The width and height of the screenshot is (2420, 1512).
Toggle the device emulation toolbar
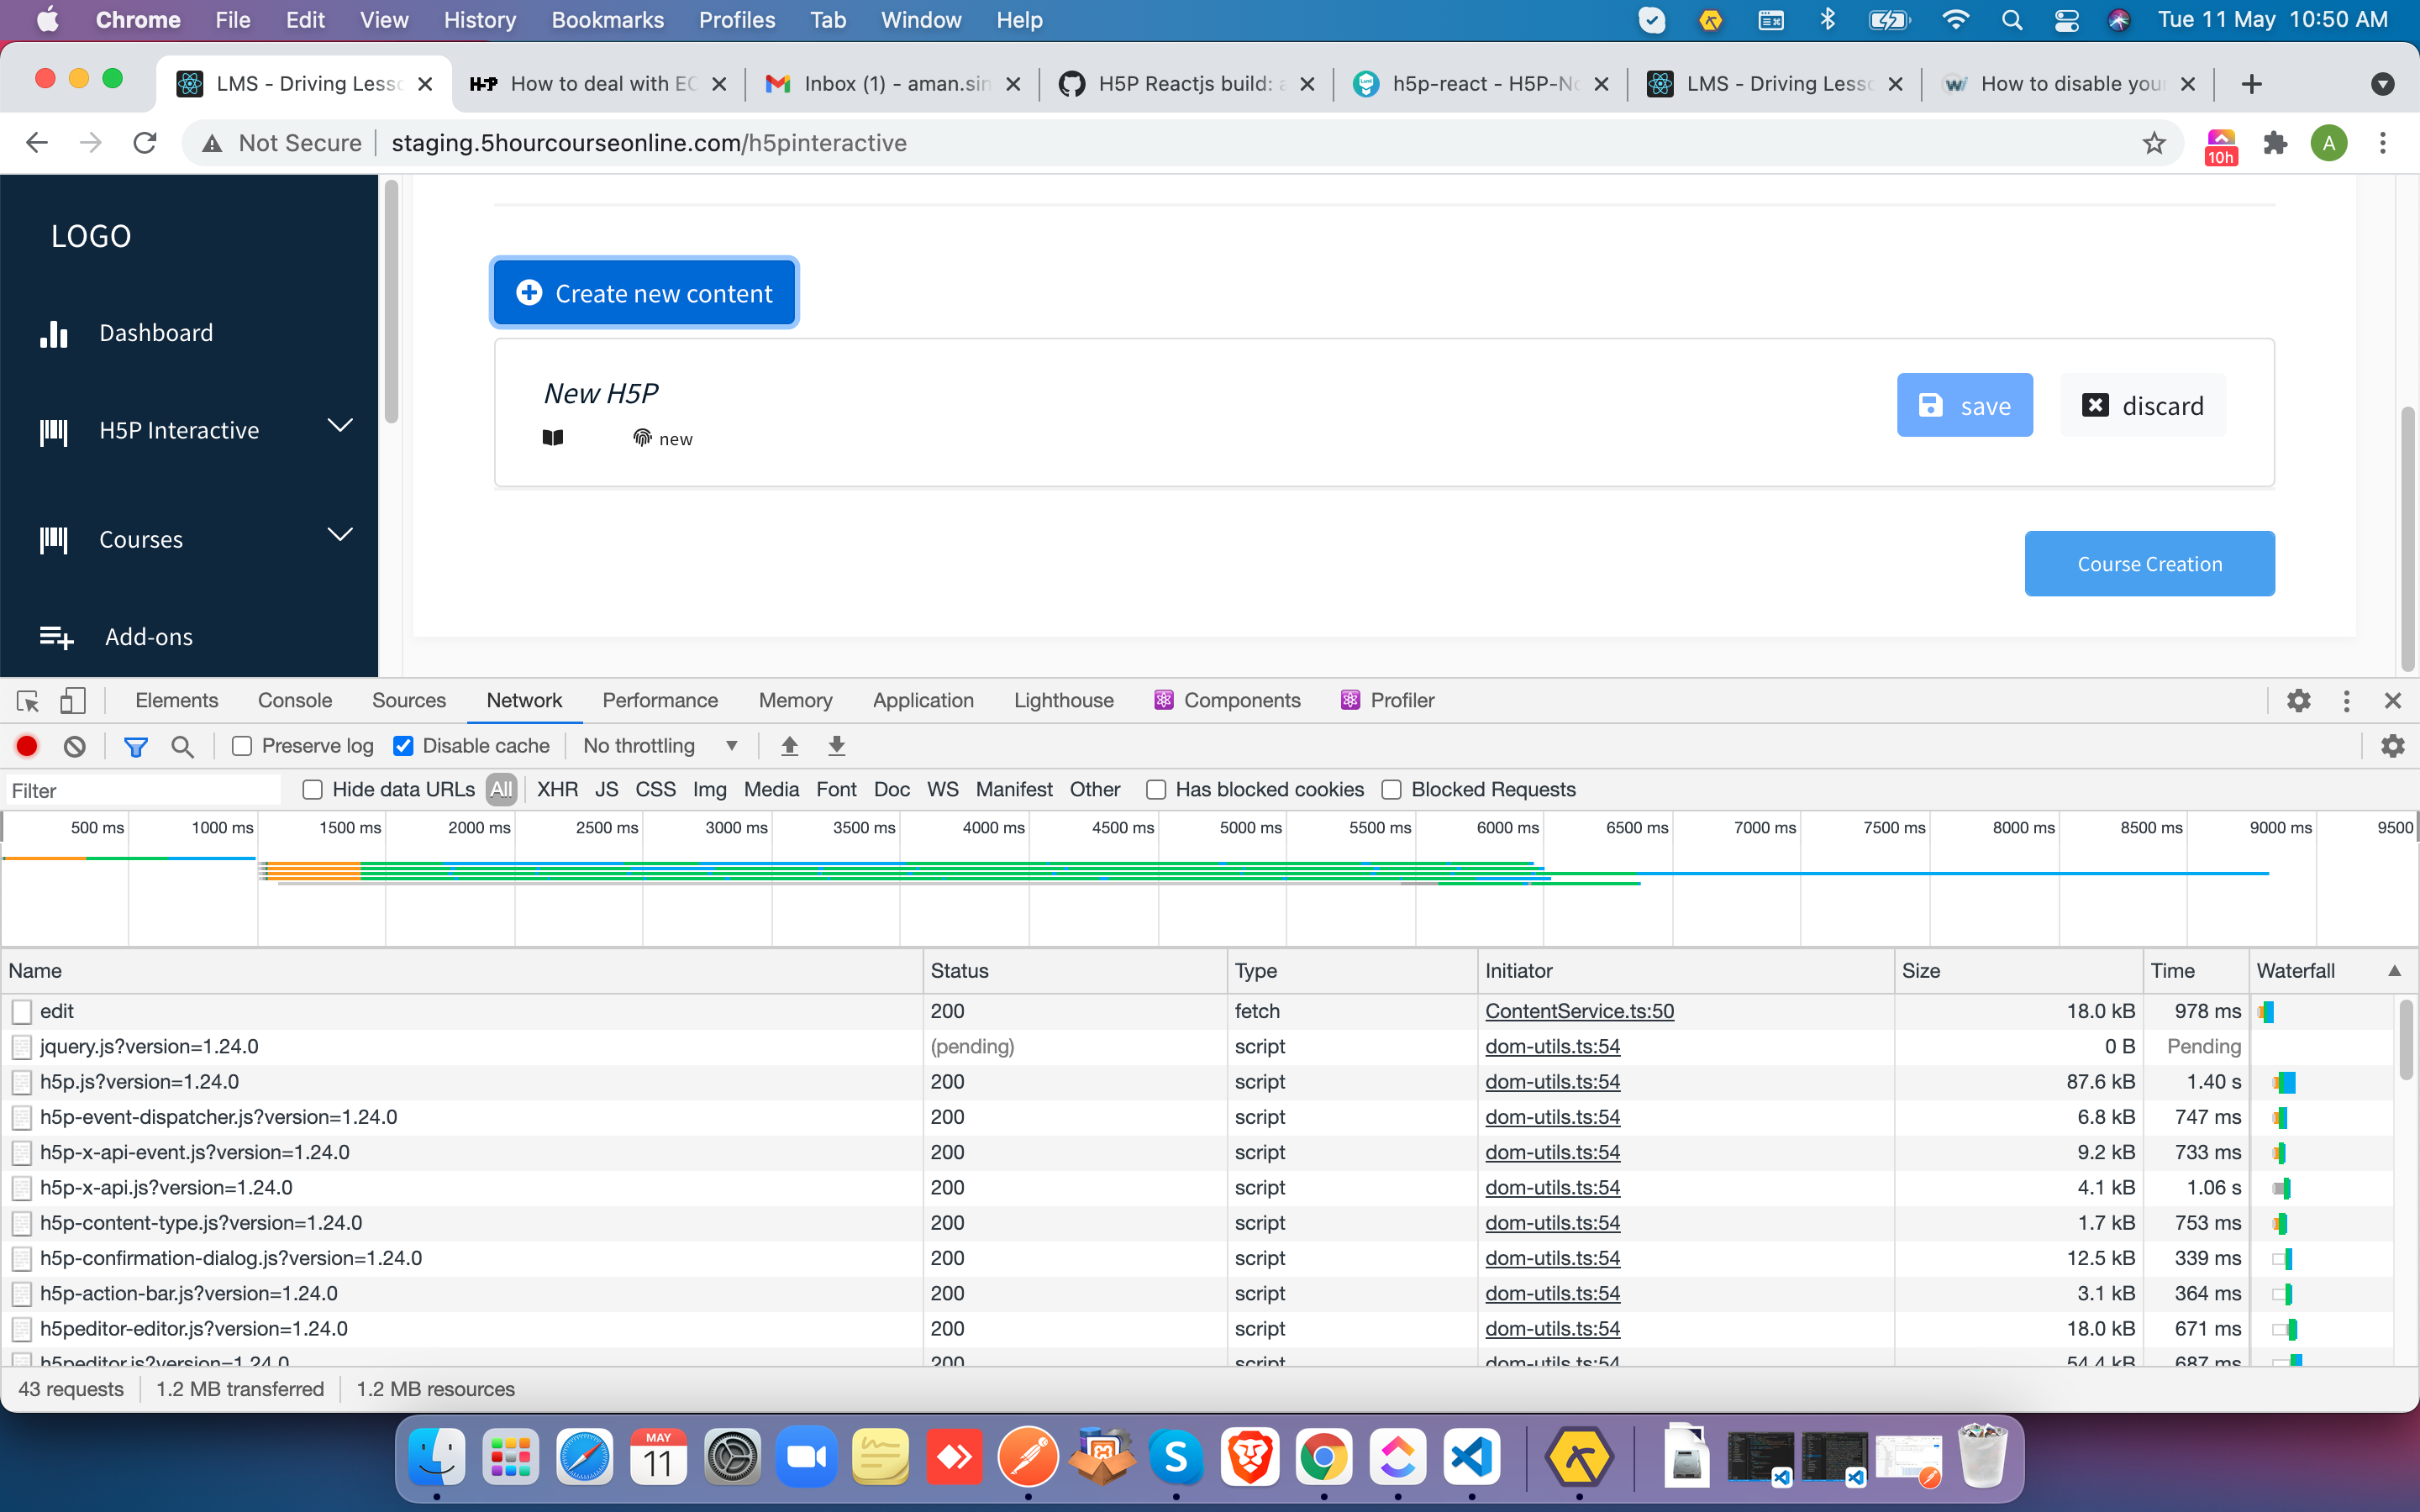72,700
